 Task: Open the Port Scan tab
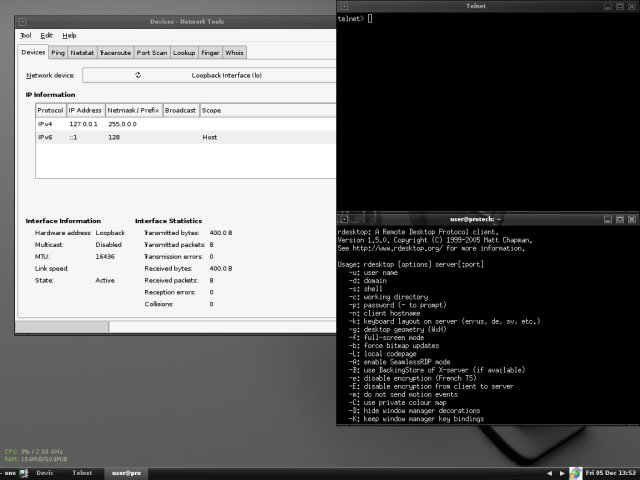click(x=151, y=52)
